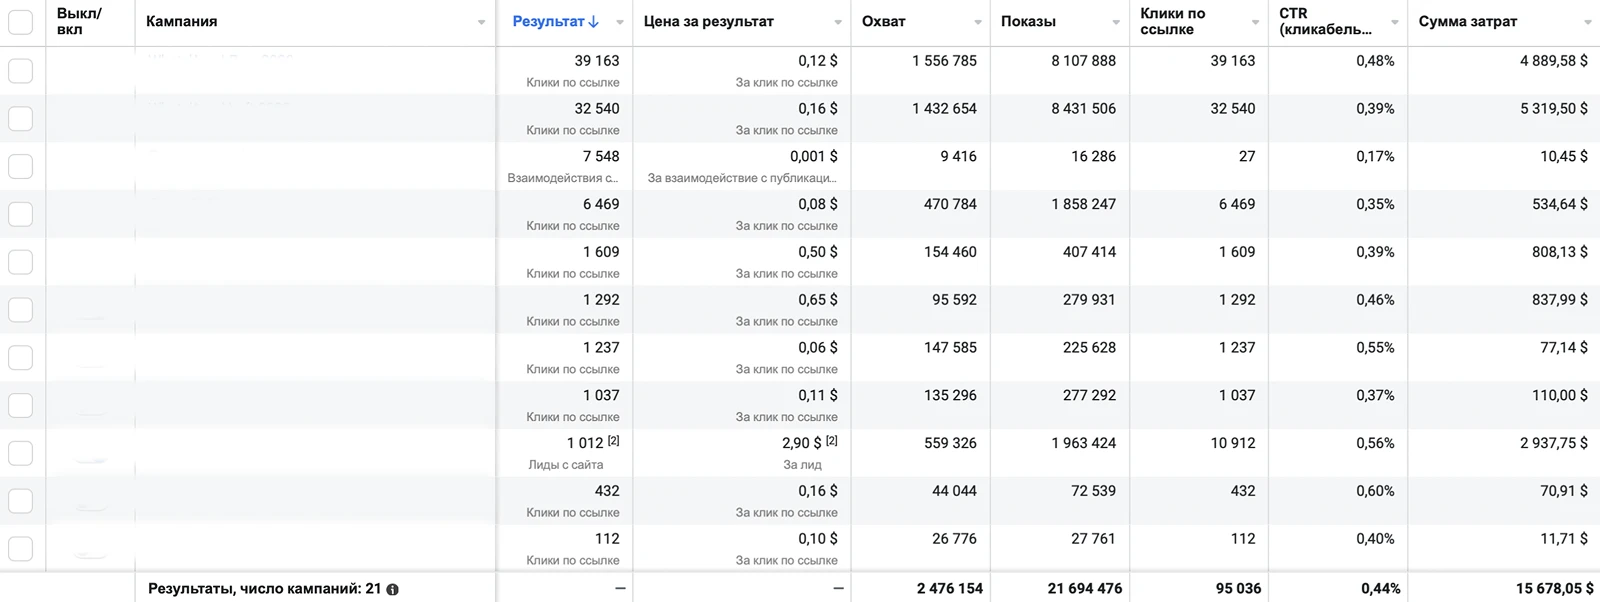Click the total link clicks 95 036
This screenshot has width=1600, height=602.
(x=1238, y=589)
